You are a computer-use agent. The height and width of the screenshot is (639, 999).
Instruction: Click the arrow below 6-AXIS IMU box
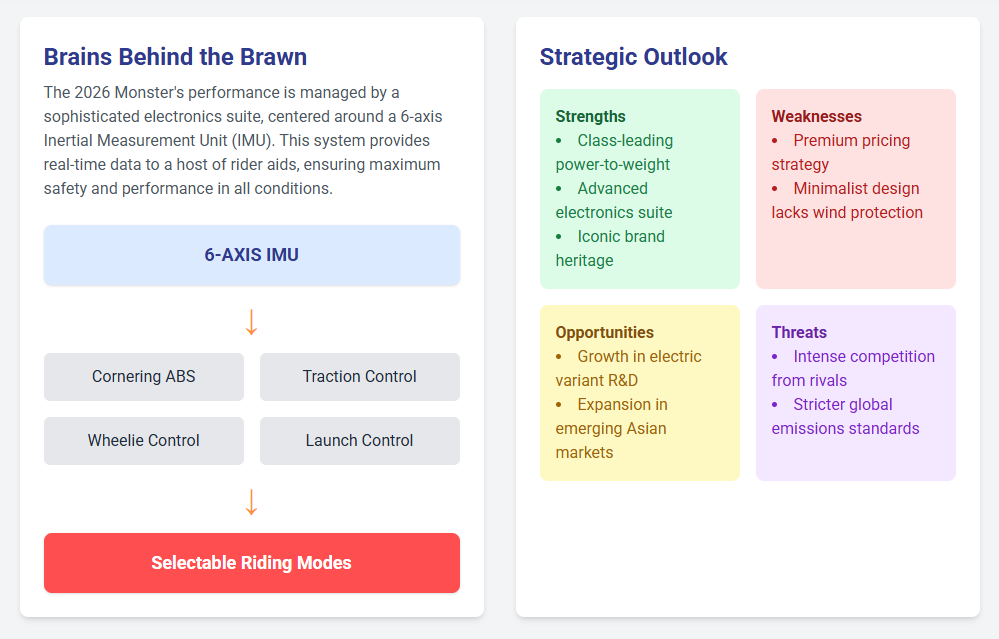[x=251, y=321]
